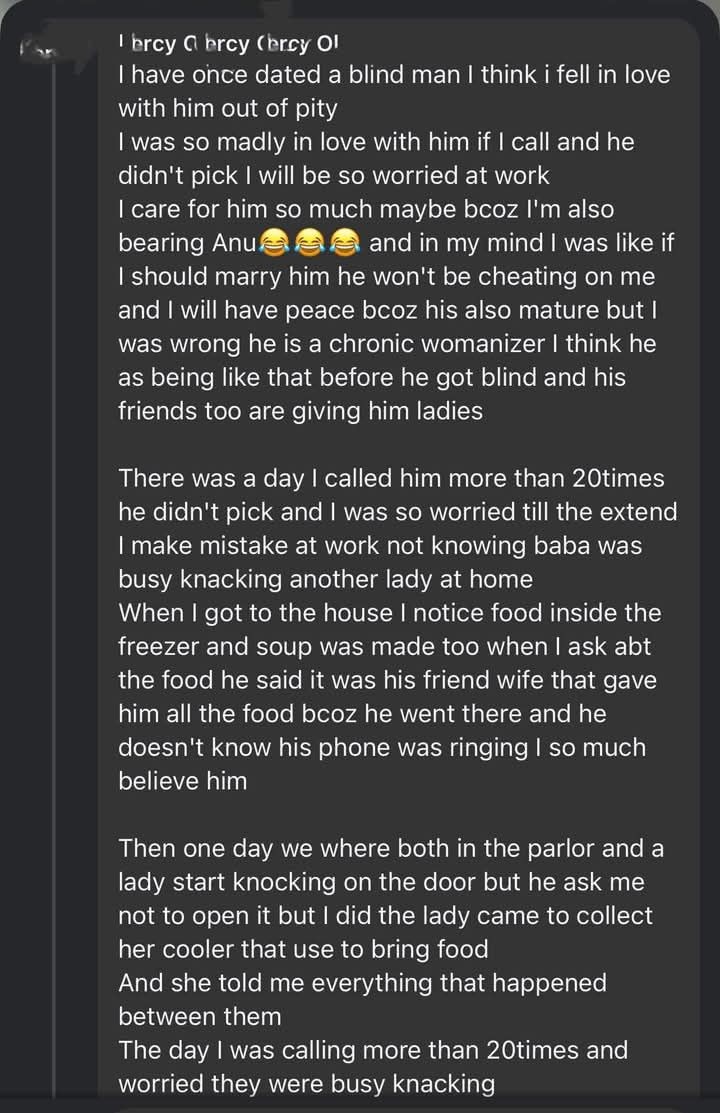Click the line starting "Then one day we where both"
720x1113 pixels.
[x=391, y=849]
